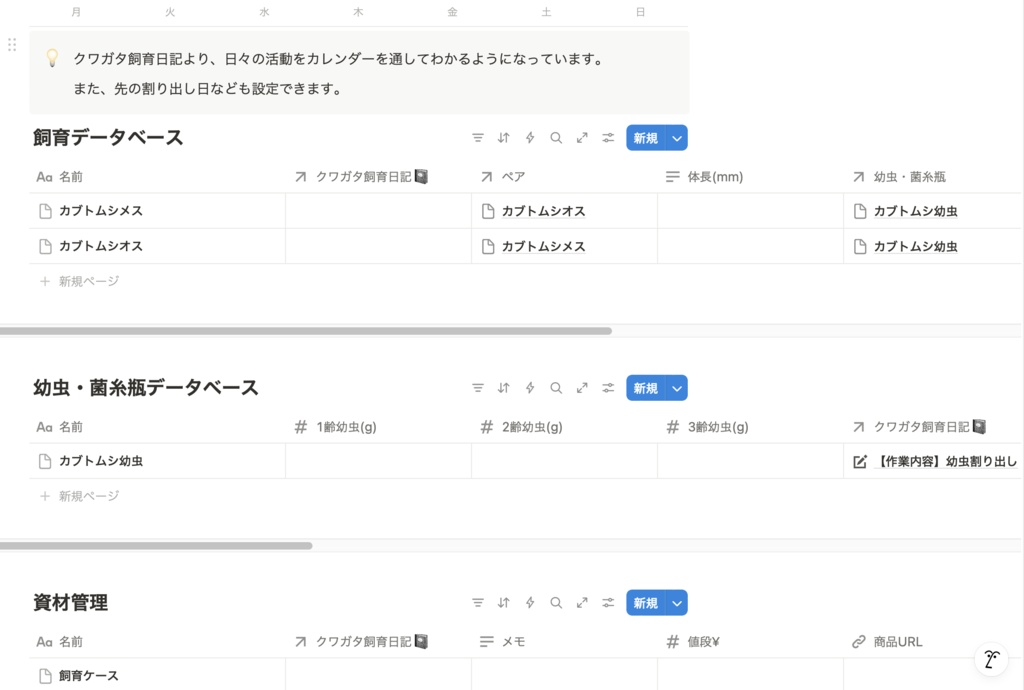Click empty 1齢幼虫(g) cell for カブトムシ幼虫

[378, 461]
